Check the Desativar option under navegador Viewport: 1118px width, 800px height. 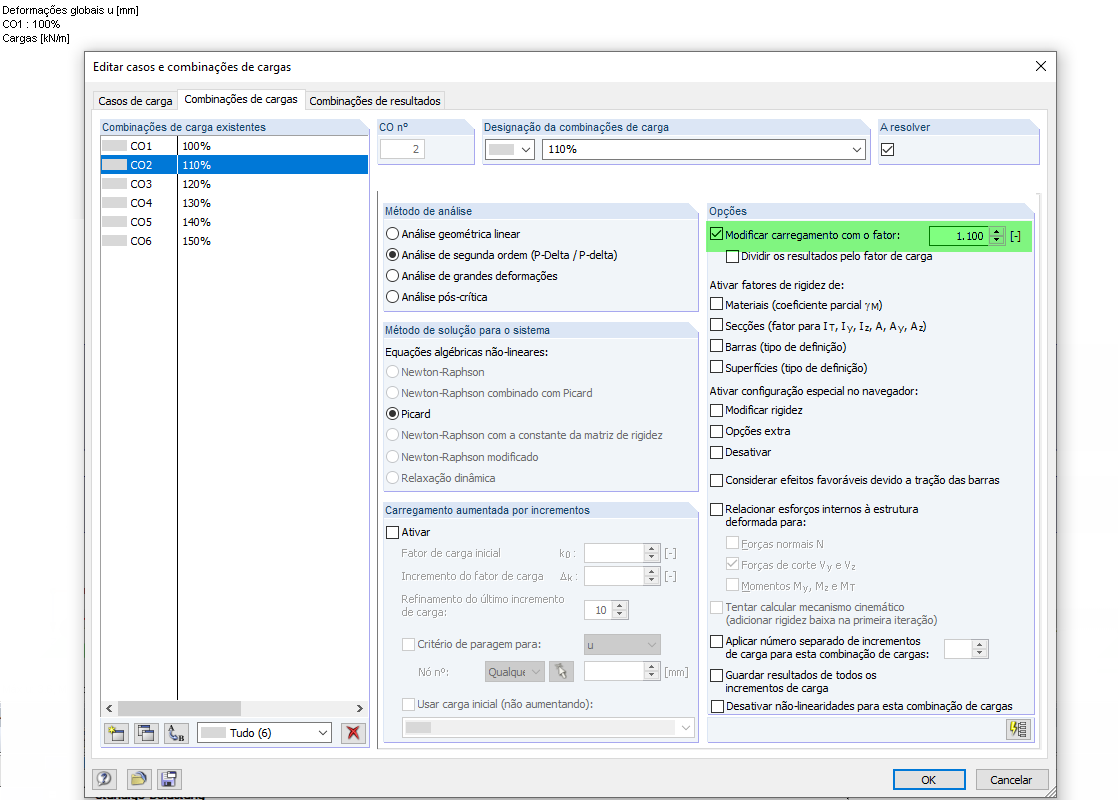[x=717, y=452]
